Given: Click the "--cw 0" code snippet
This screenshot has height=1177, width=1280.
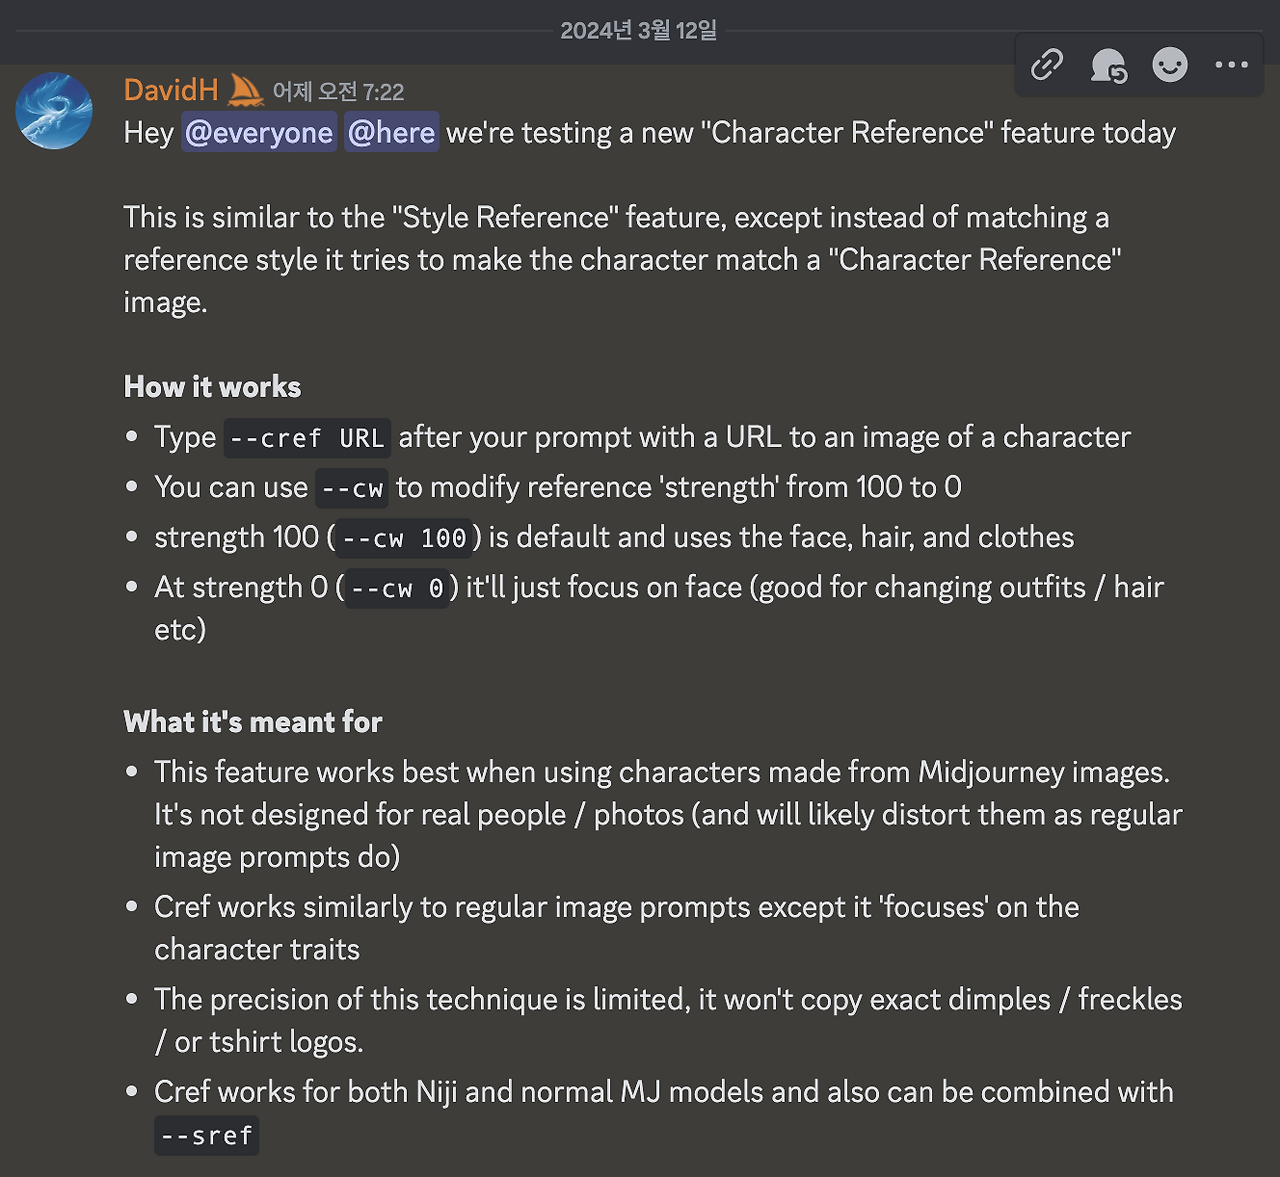Looking at the screenshot, I should point(397,588).
